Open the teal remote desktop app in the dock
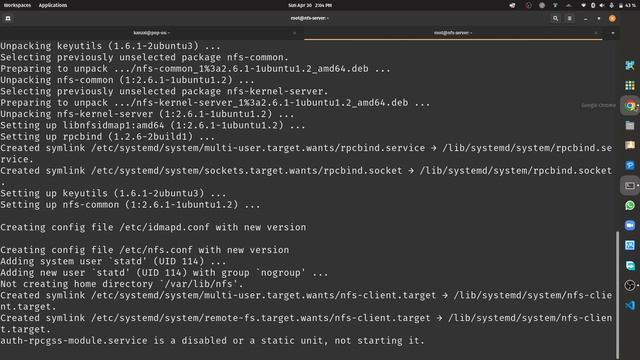640x360 pixels. click(630, 265)
